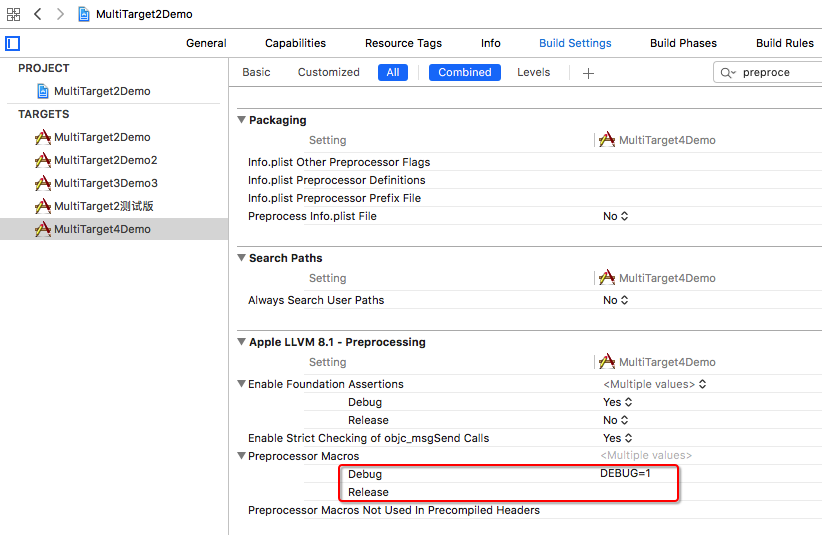This screenshot has width=822, height=535.
Task: Open the Always Search User Paths dropdown
Action: pyautogui.click(x=616, y=300)
